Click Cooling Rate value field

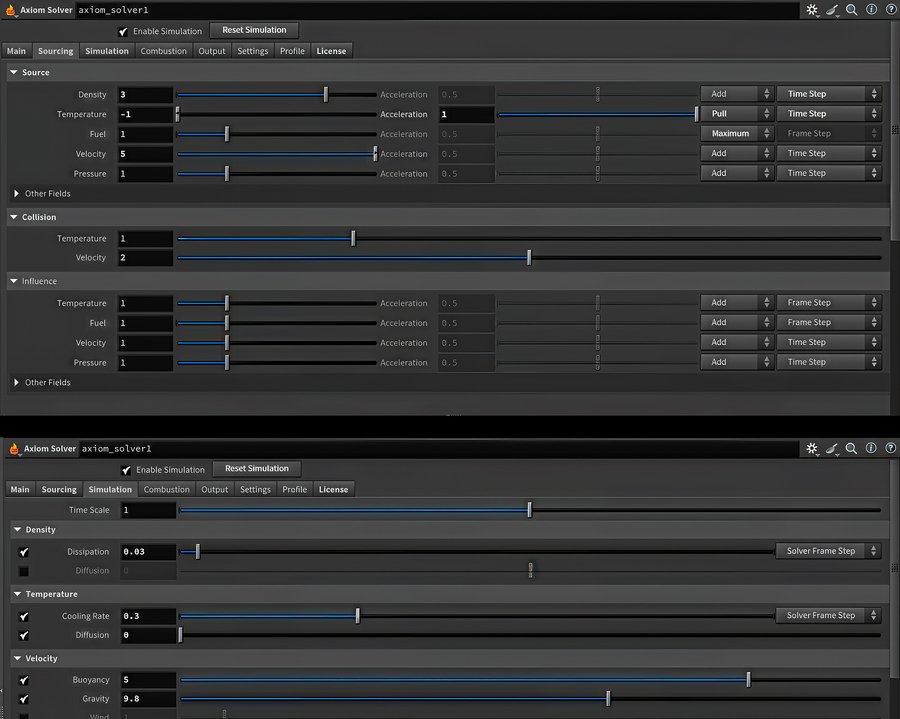[x=148, y=616]
